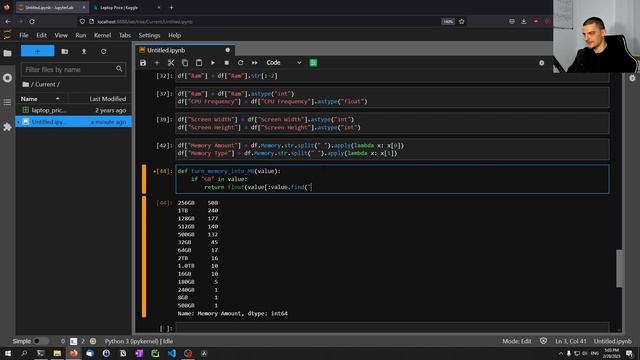Save the notebook with the disk icon

[143, 63]
